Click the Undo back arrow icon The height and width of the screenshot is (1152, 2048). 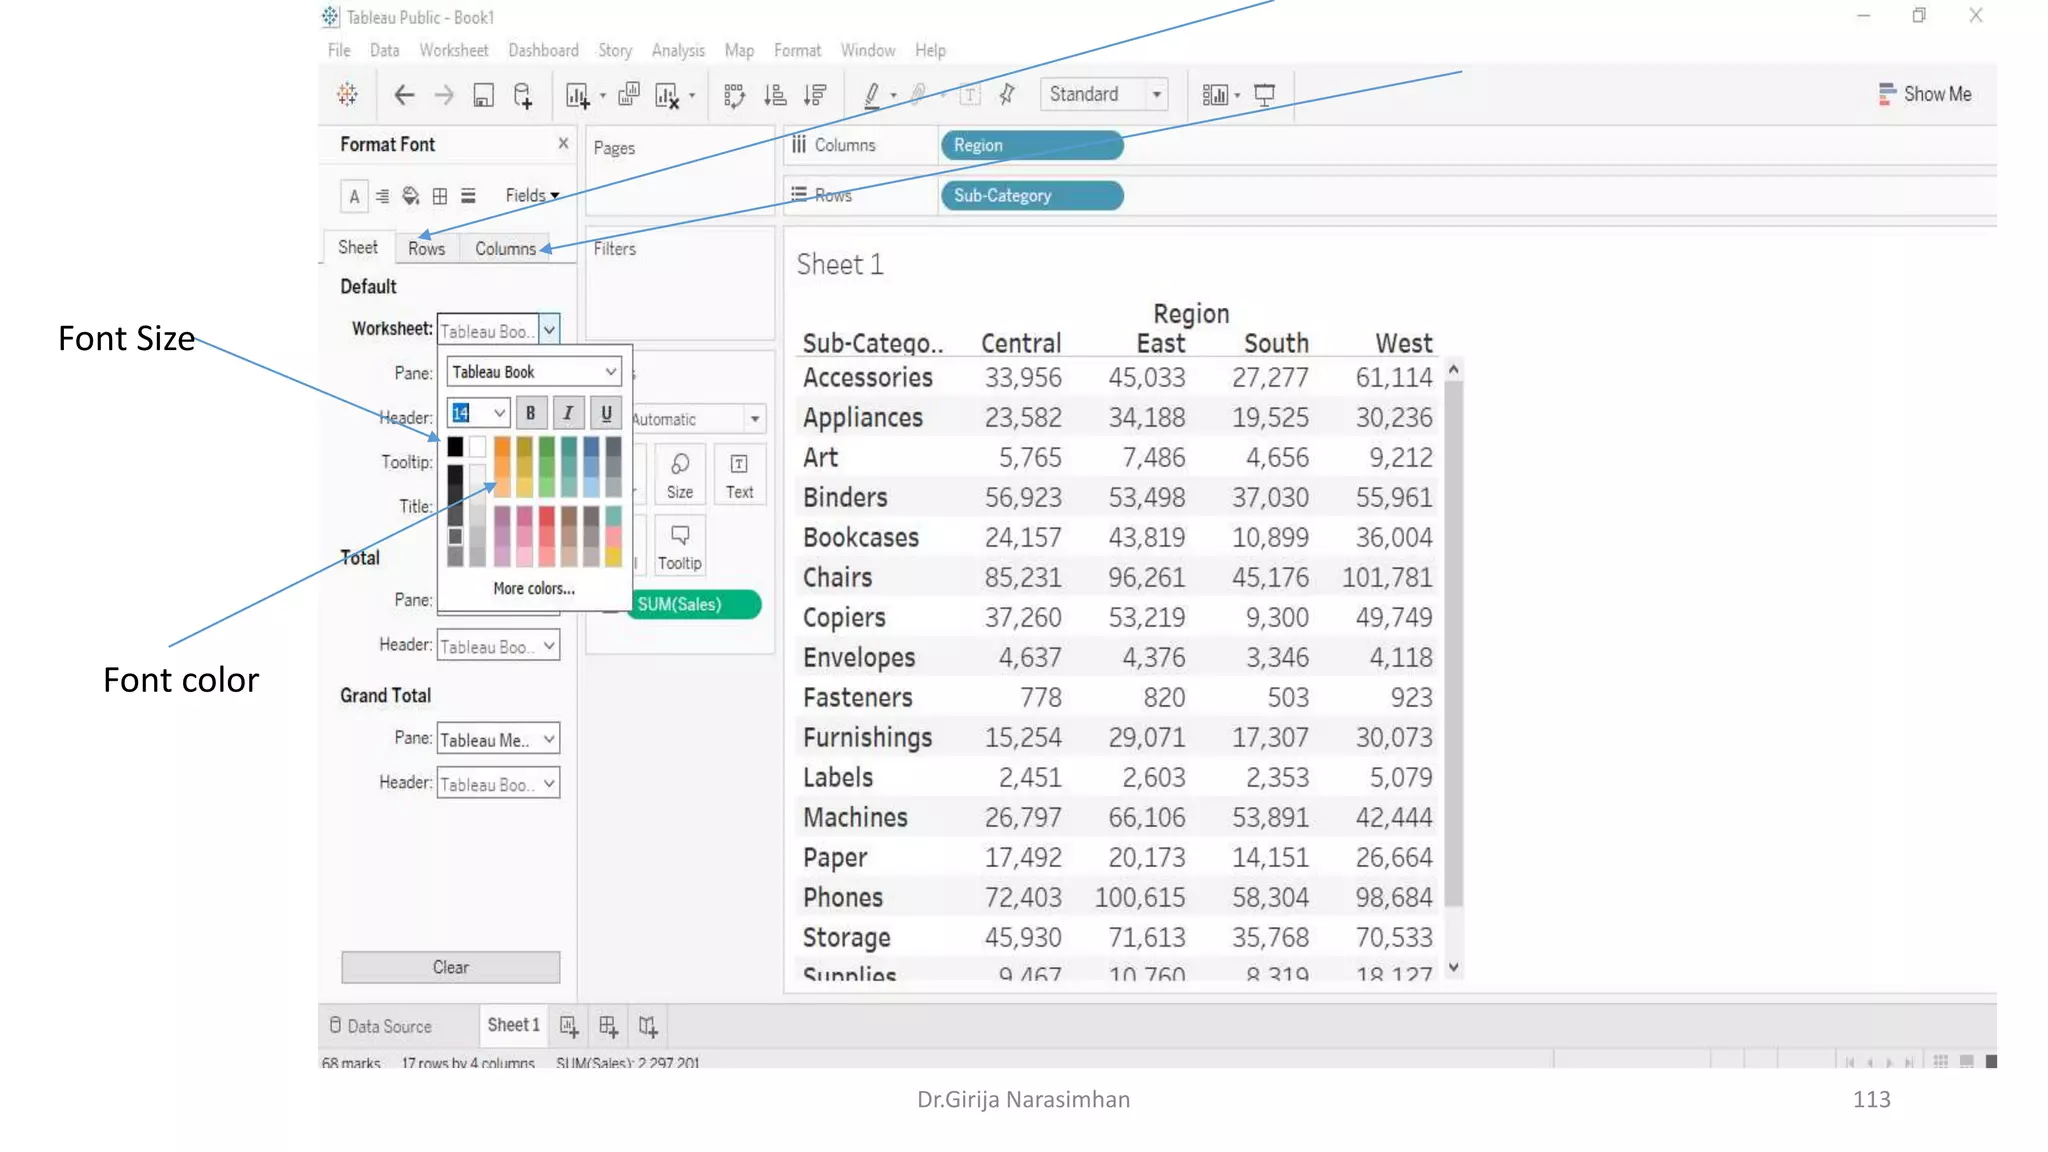[x=404, y=95]
